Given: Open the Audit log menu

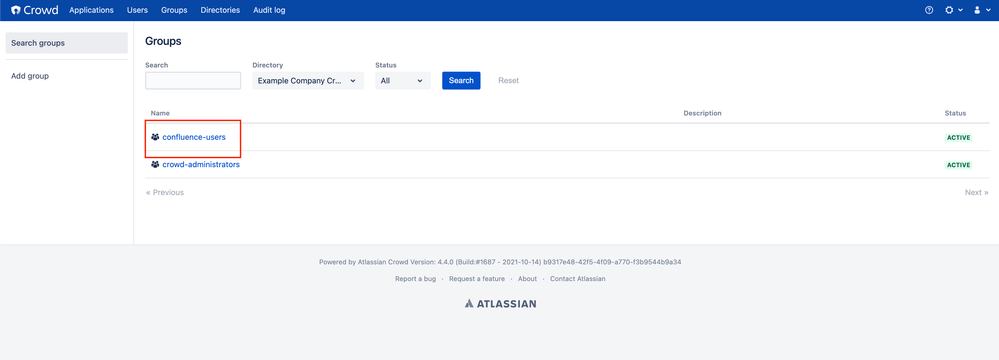Looking at the screenshot, I should click(x=269, y=10).
